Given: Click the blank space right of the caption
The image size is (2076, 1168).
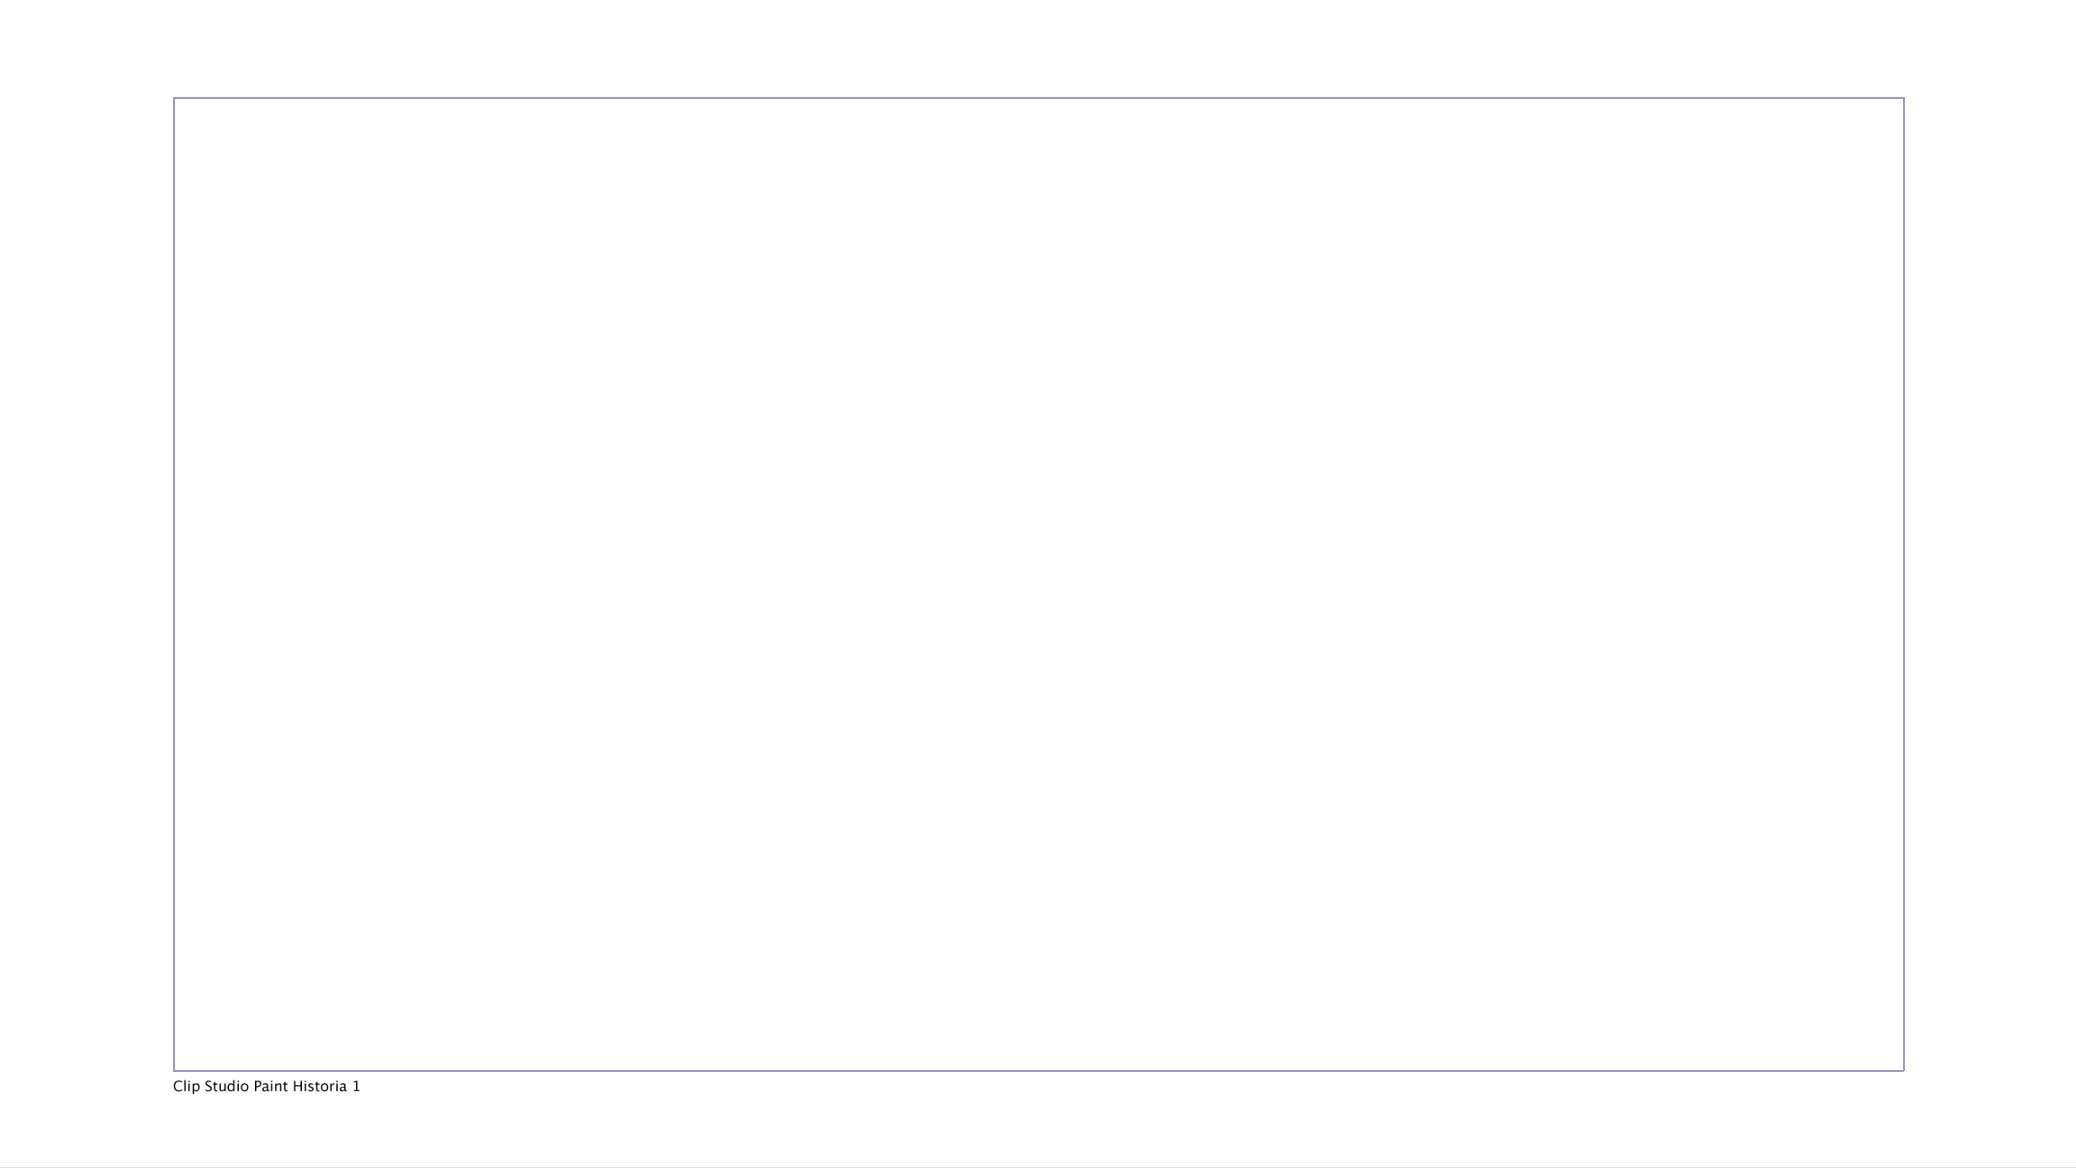Looking at the screenshot, I should 1100,1086.
